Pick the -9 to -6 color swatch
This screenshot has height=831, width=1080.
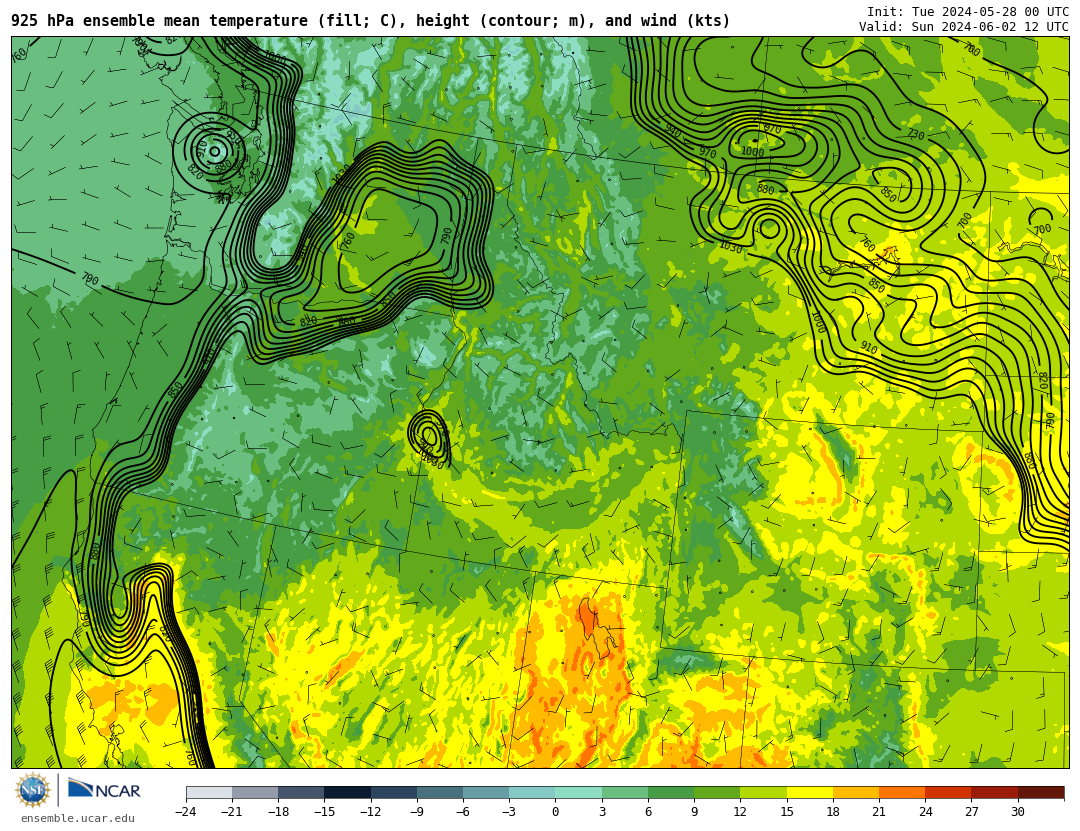440,792
